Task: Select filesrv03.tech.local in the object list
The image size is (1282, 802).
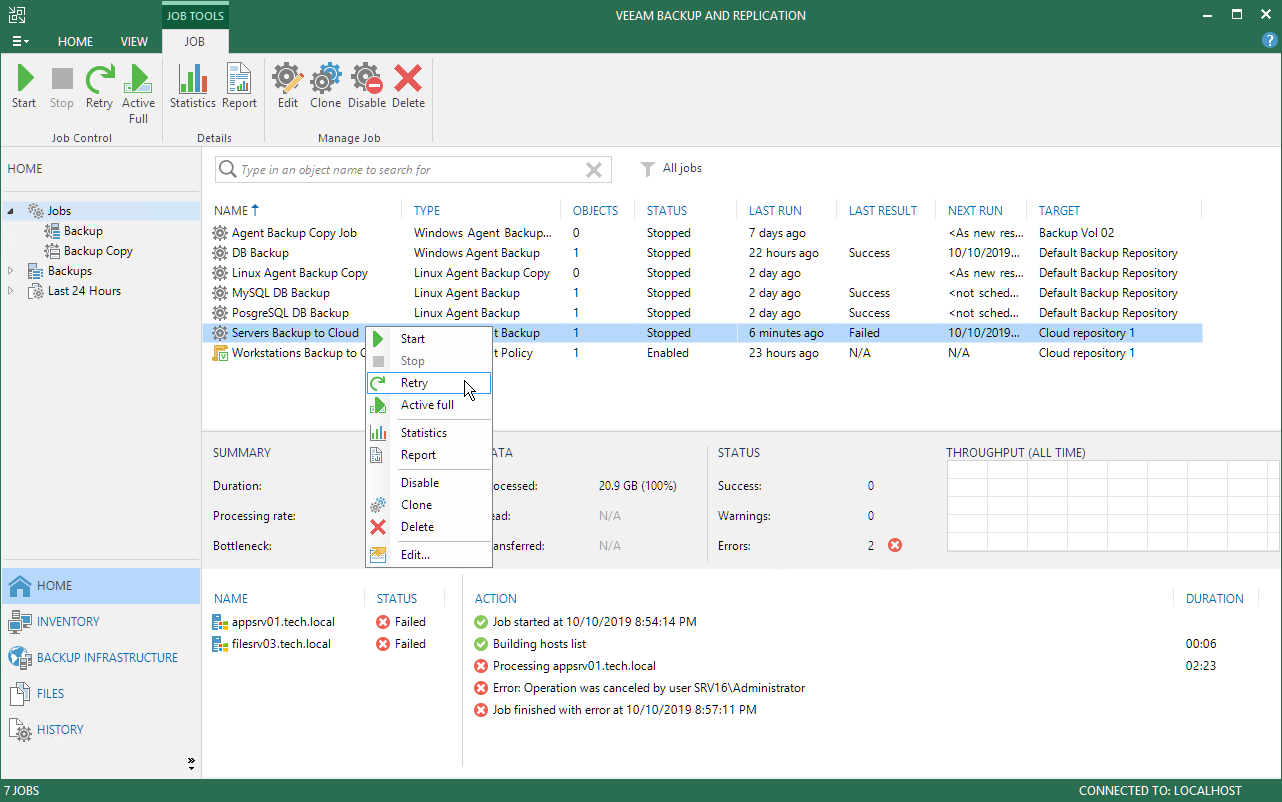Action: [282, 644]
